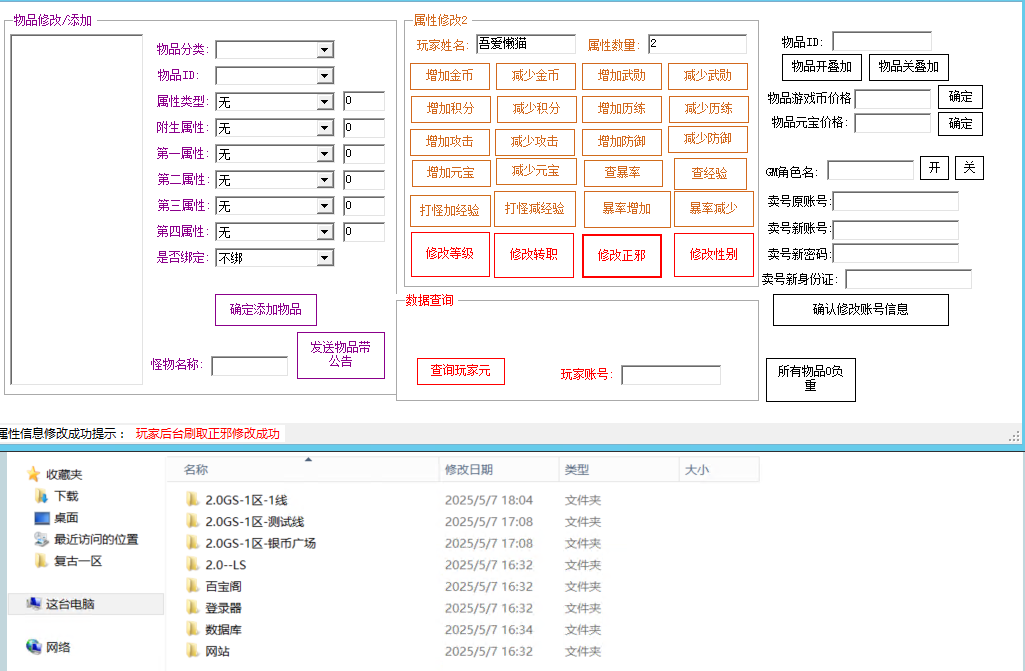Select 这台电脑 in navigation pane

pyautogui.click(x=70, y=604)
